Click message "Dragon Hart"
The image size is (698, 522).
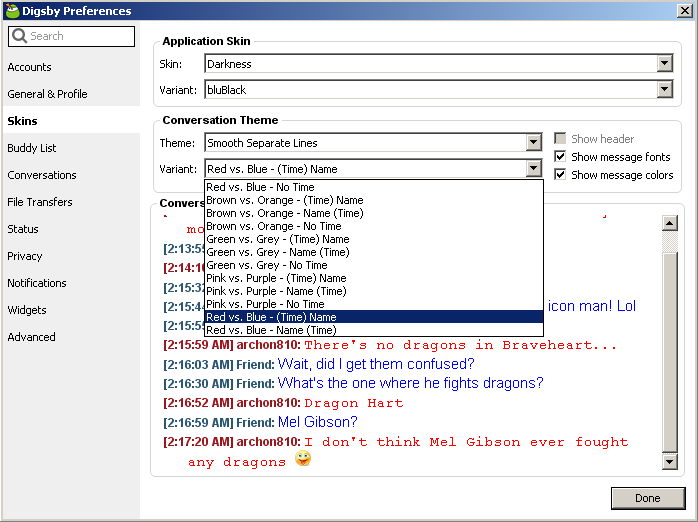[x=353, y=403]
